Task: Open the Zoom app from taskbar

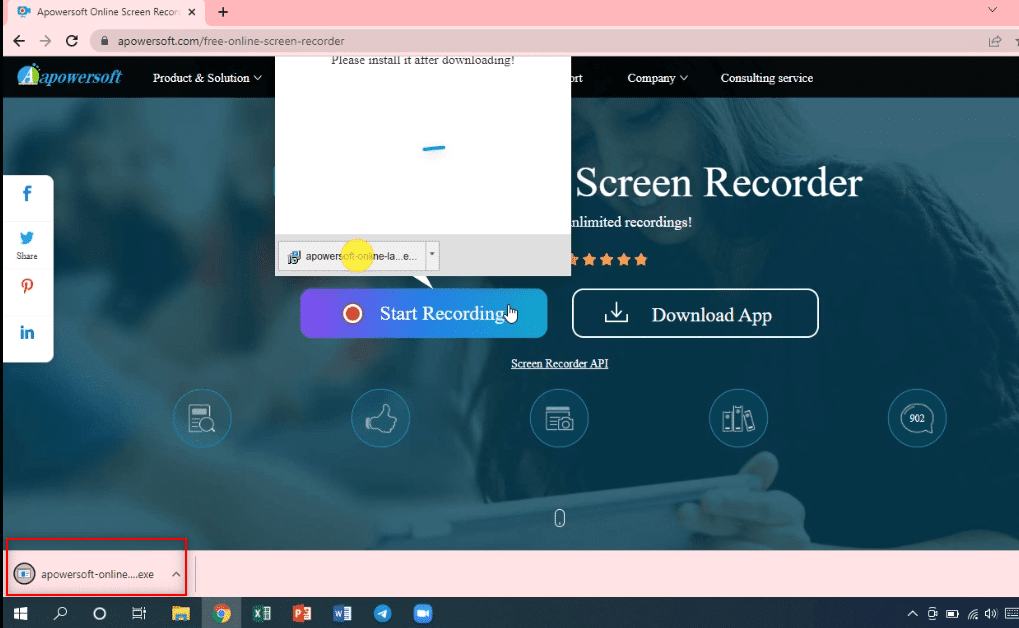Action: click(x=422, y=613)
